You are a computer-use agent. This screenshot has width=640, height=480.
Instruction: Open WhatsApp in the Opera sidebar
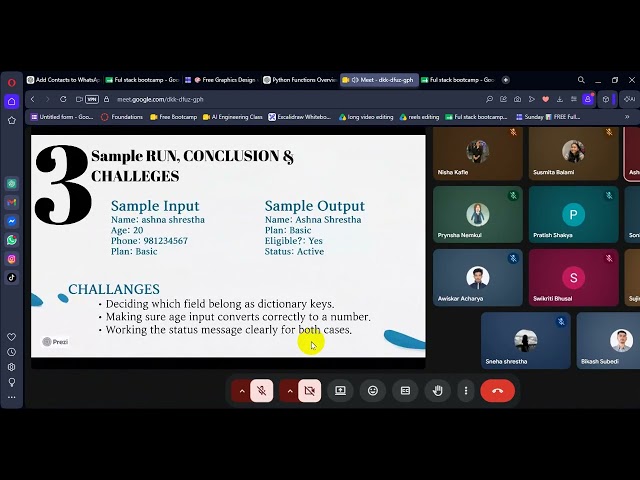pos(11,240)
